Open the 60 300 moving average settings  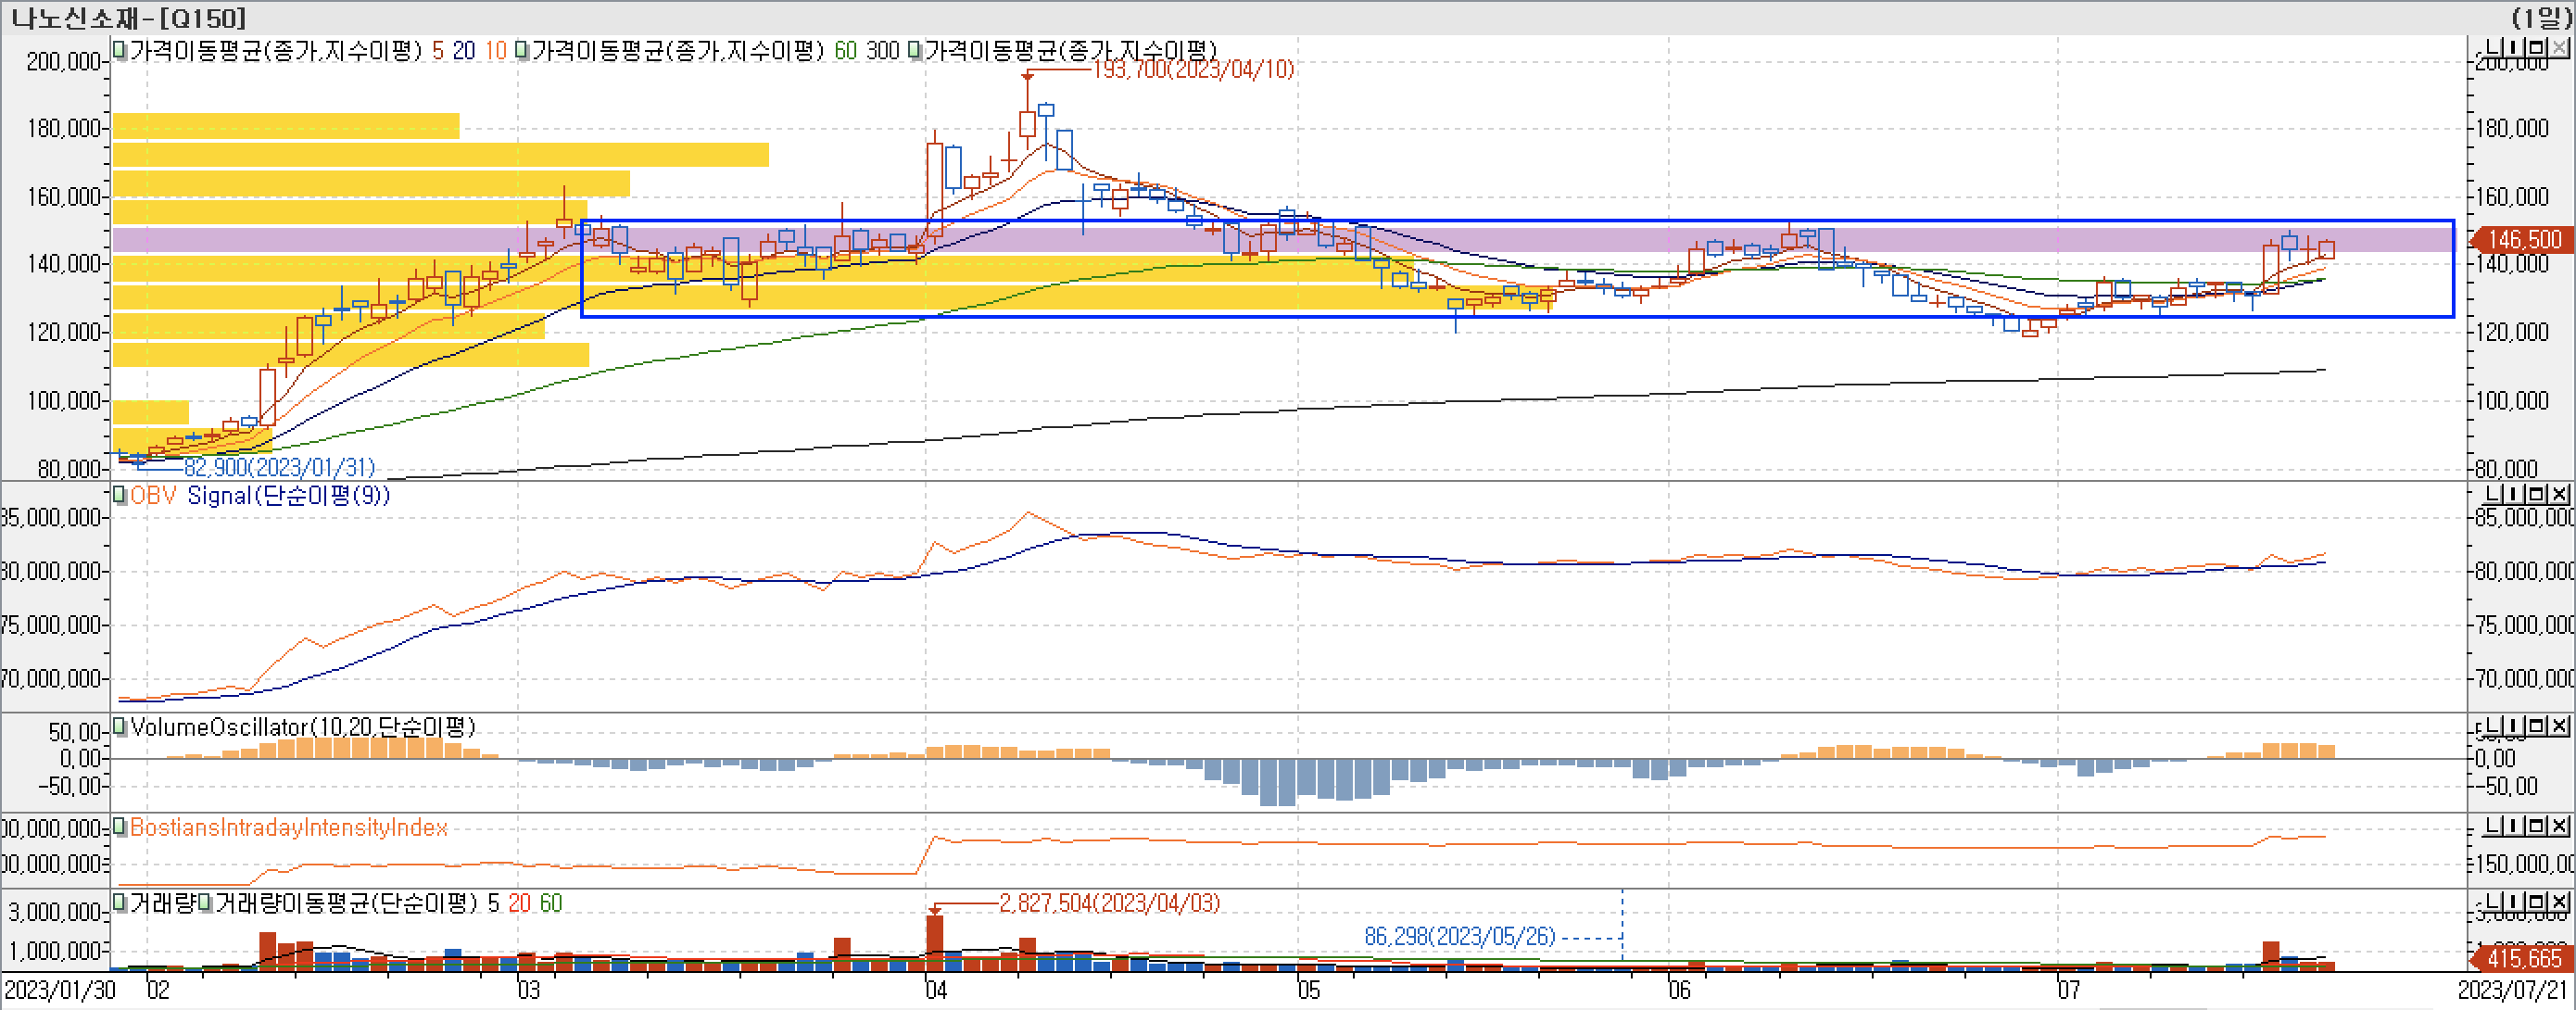866,51
